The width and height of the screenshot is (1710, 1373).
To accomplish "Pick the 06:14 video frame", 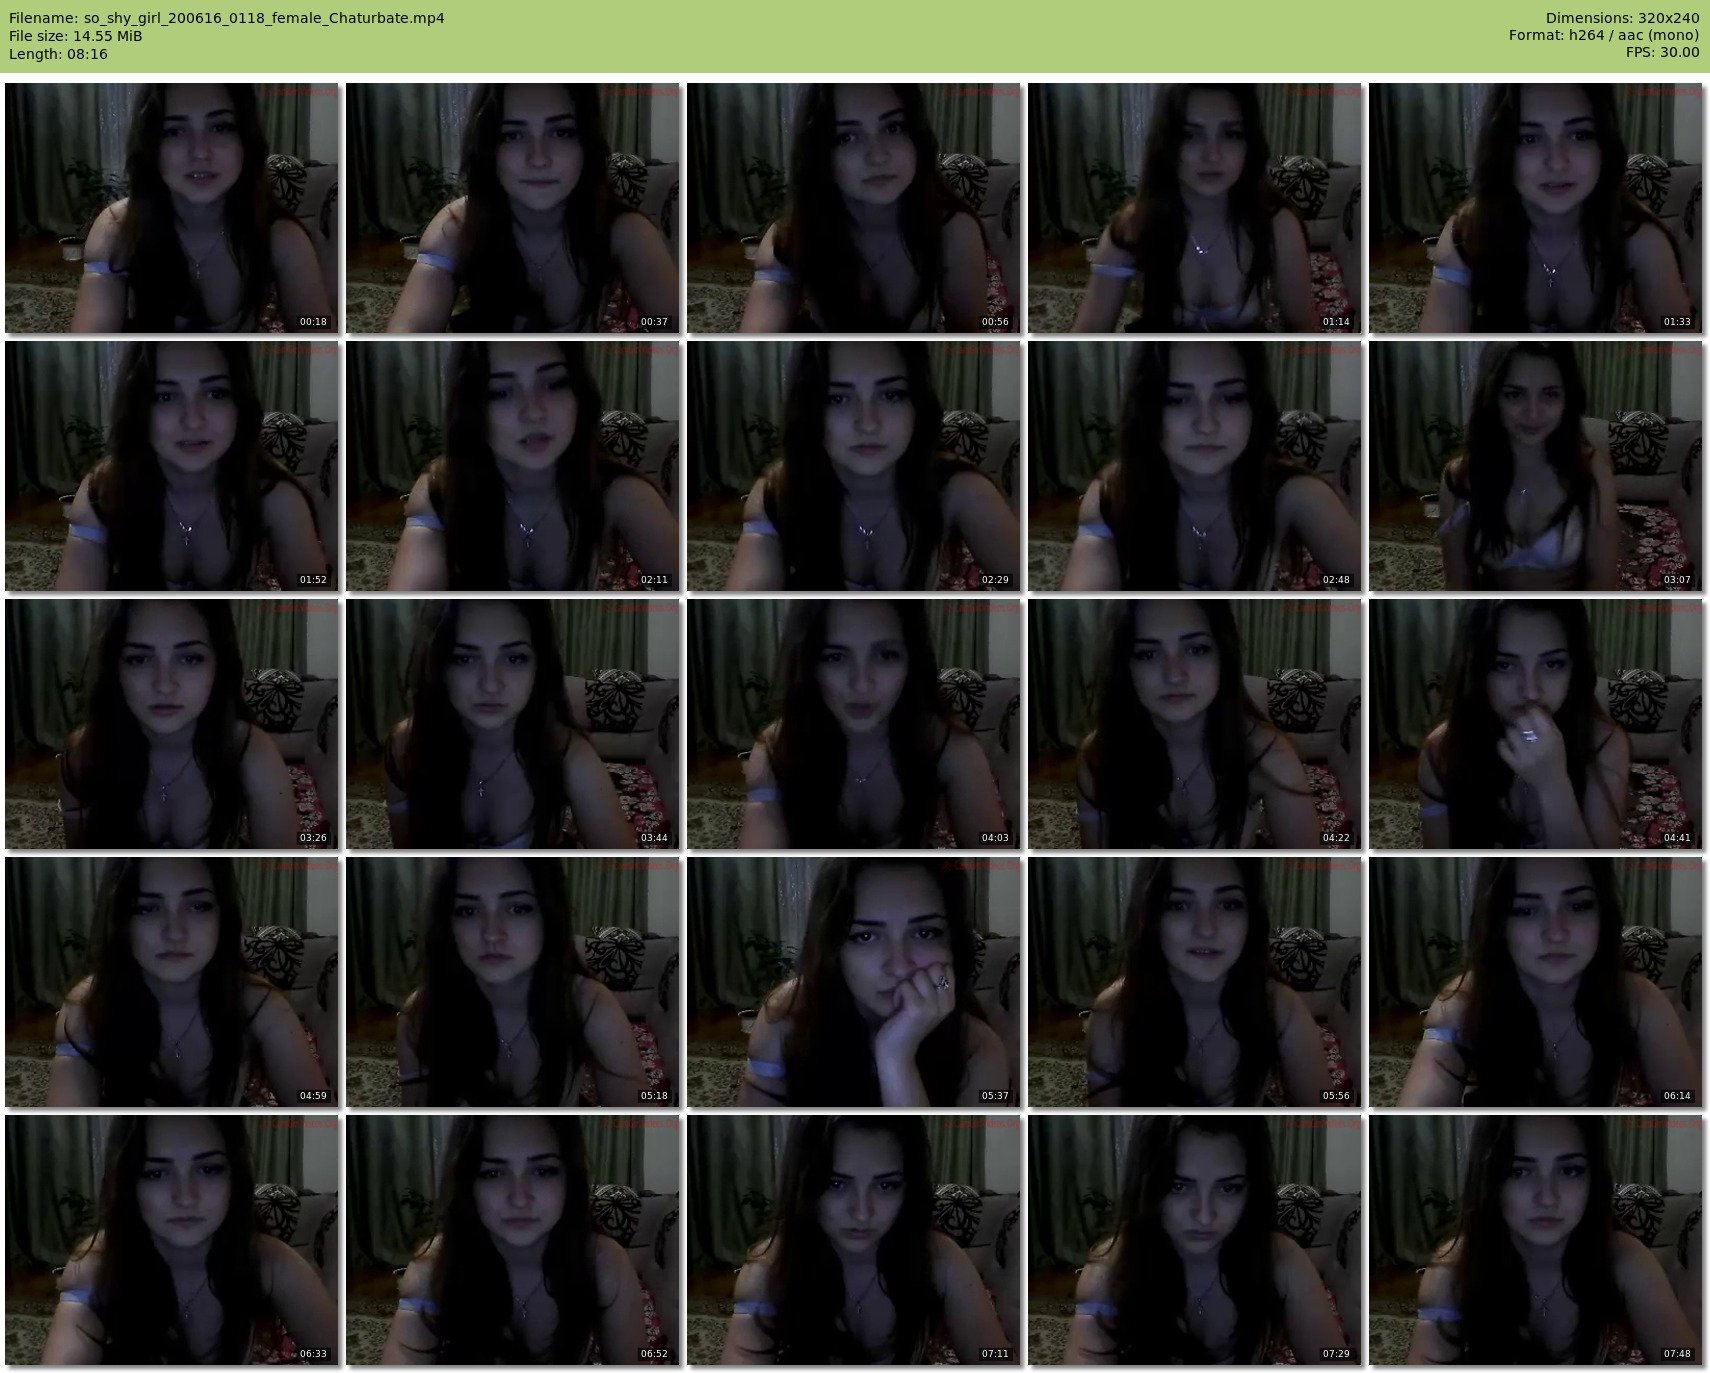I will tap(1536, 982).
